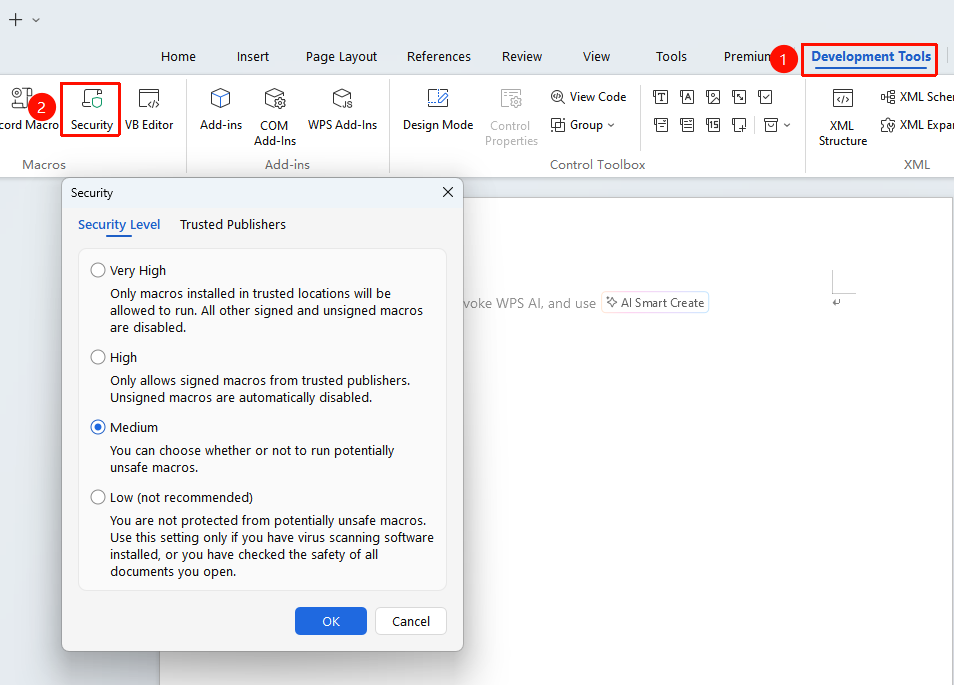Open the Insert ribbon tab
The width and height of the screenshot is (954, 685).
252,57
